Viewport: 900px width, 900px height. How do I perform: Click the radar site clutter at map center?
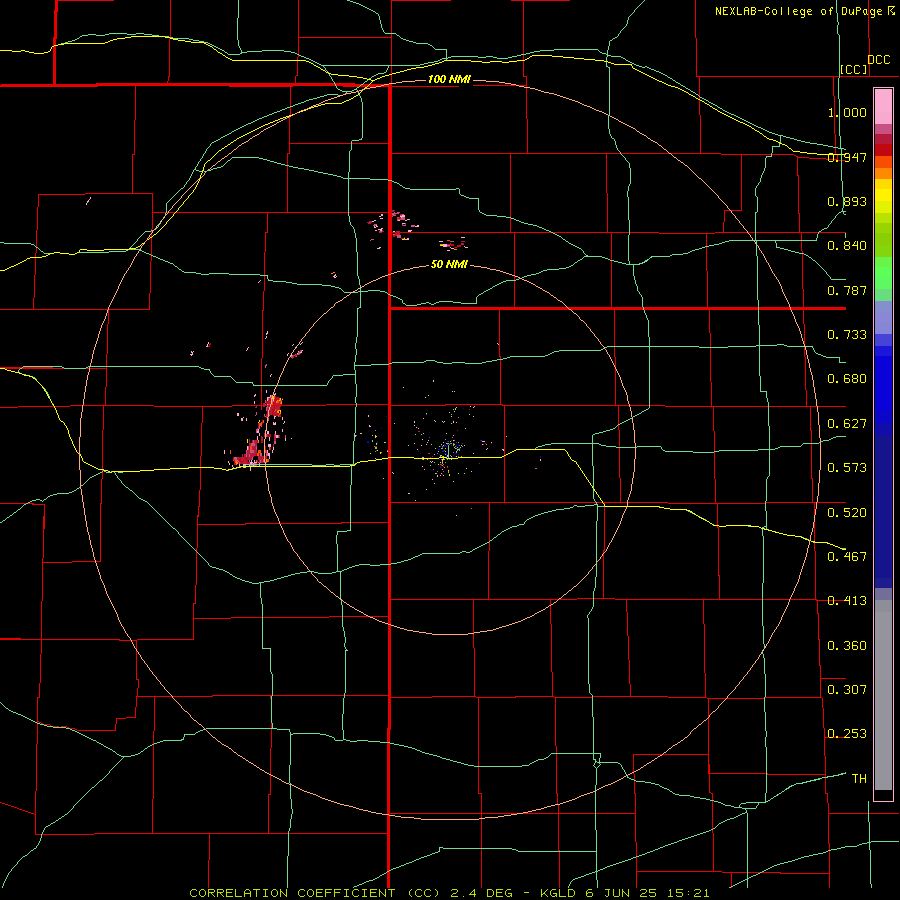click(x=448, y=449)
